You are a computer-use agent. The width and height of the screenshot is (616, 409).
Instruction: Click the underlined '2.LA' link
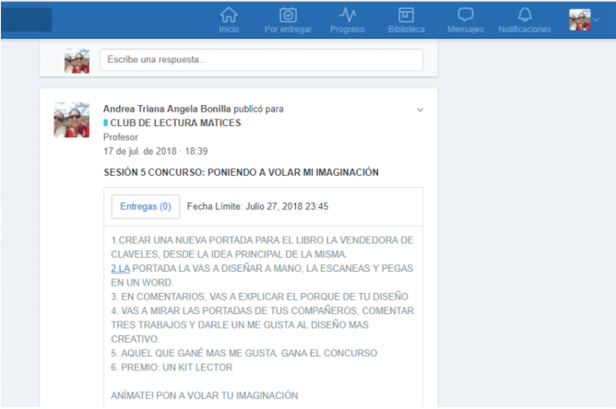(120, 268)
